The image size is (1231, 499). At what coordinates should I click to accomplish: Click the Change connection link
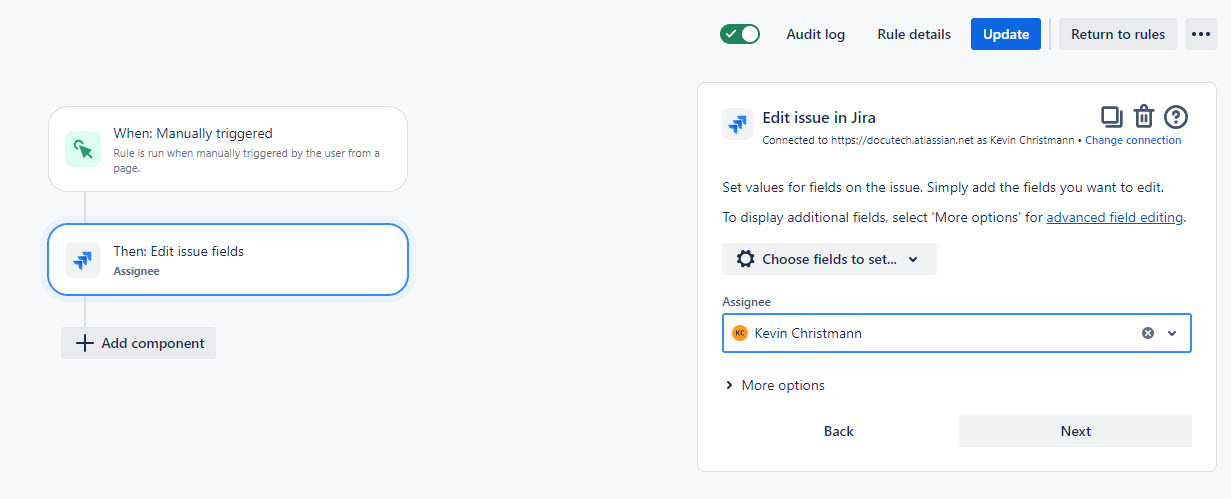(1133, 140)
